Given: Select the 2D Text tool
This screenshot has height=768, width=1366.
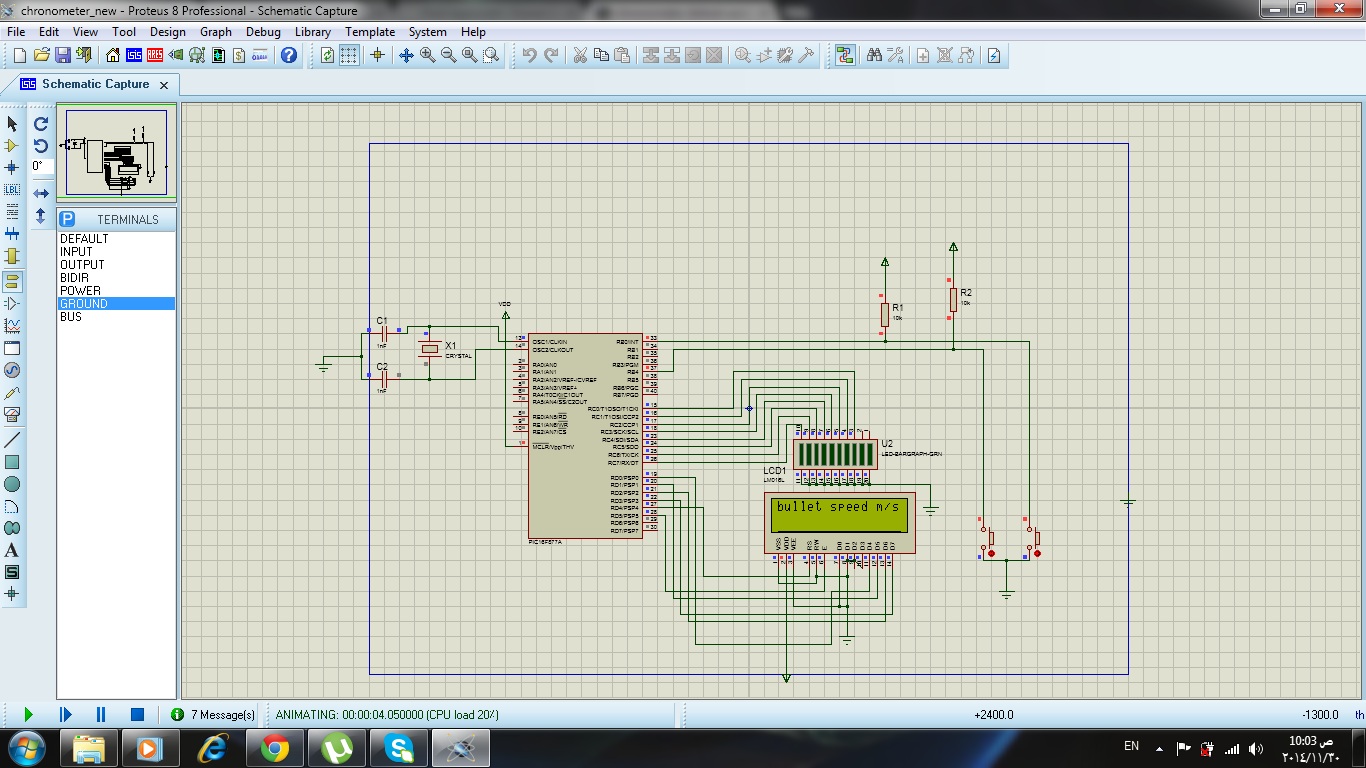Looking at the screenshot, I should (x=12, y=550).
